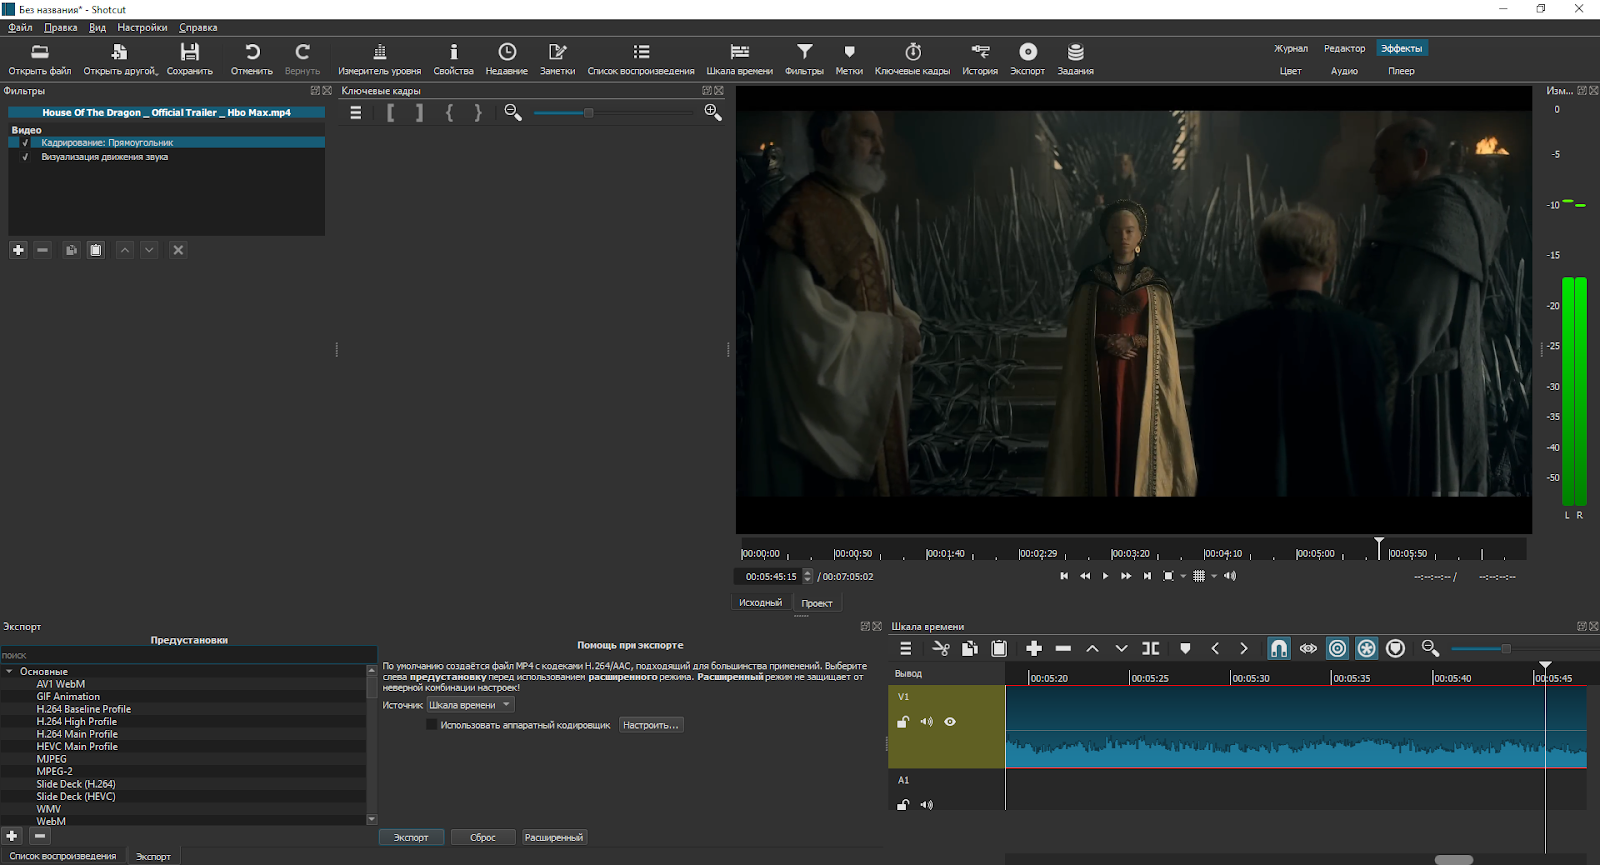
Task: Open Ключевые кадры toolbar icon
Action: pos(913,59)
